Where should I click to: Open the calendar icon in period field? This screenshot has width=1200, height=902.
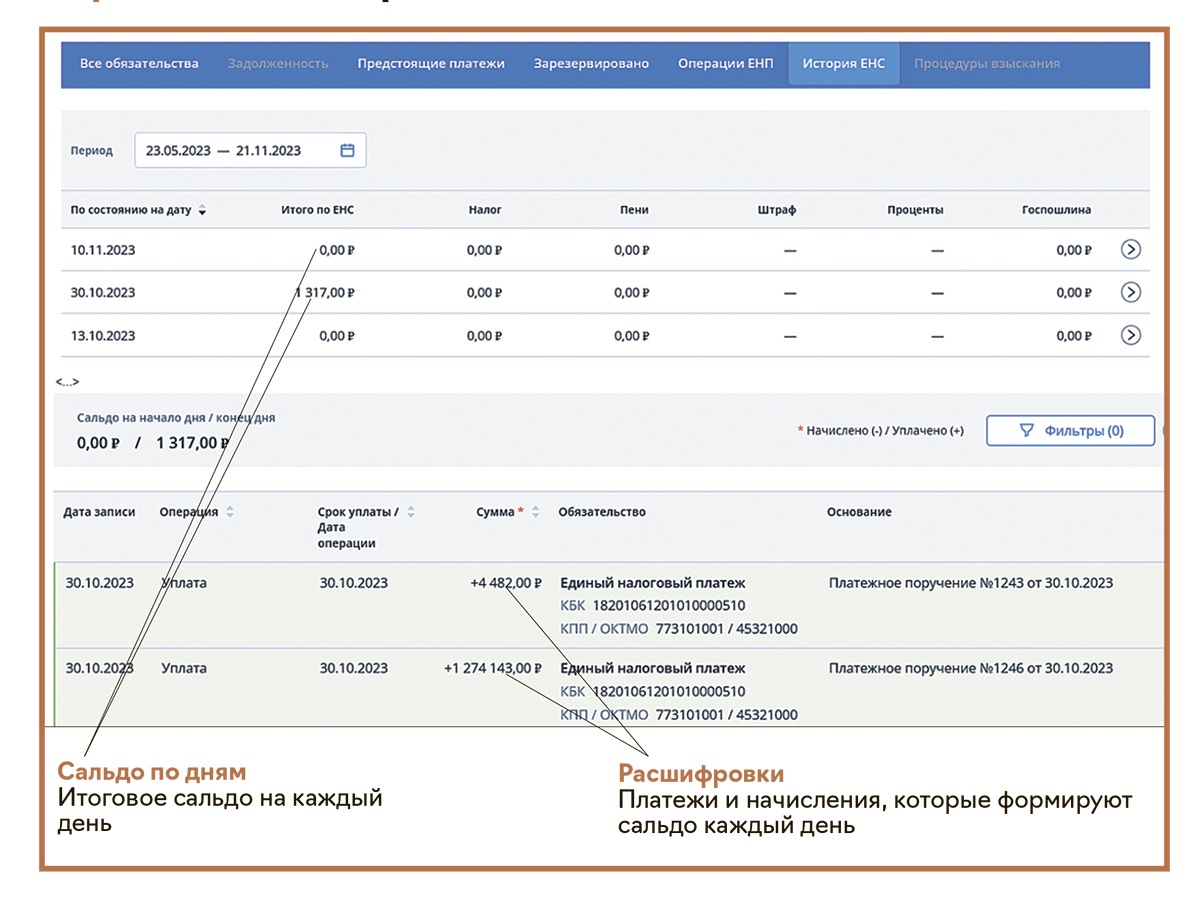click(x=347, y=151)
